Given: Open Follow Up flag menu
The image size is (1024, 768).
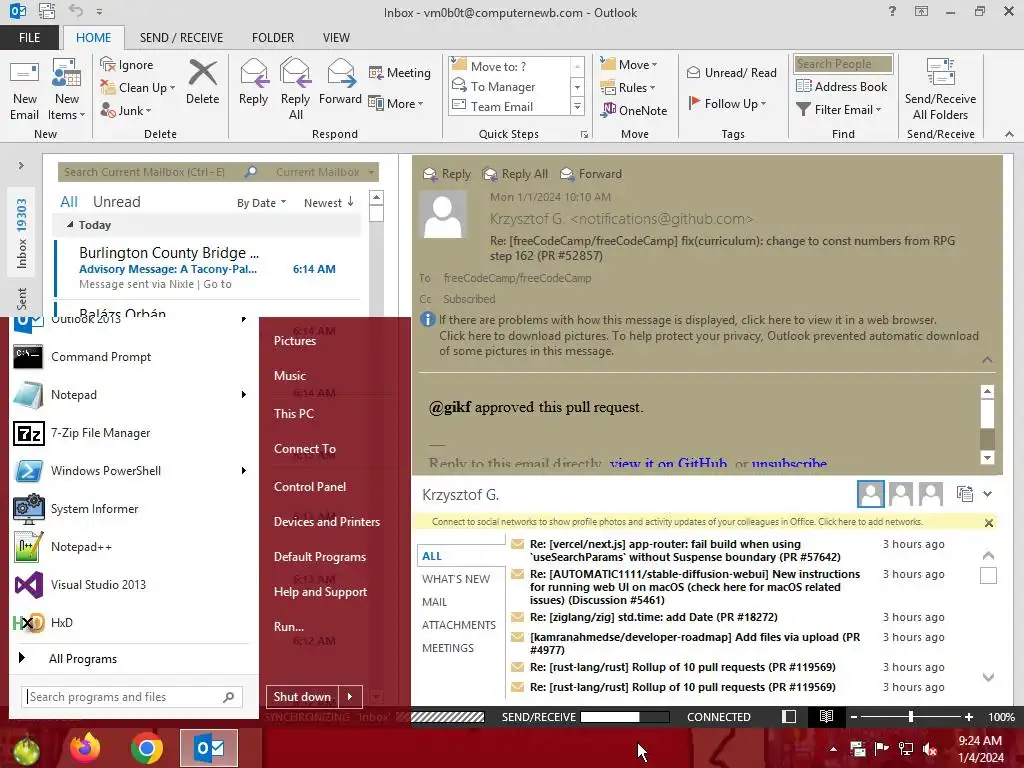Looking at the screenshot, I should [727, 103].
